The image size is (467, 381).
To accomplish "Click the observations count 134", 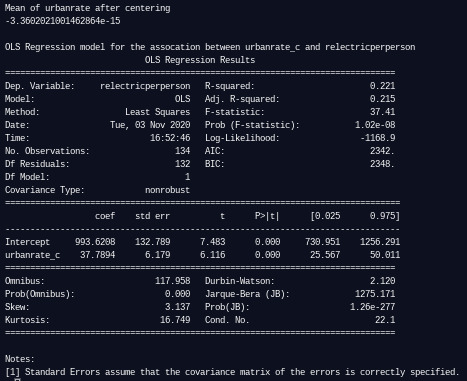I will coord(183,151).
